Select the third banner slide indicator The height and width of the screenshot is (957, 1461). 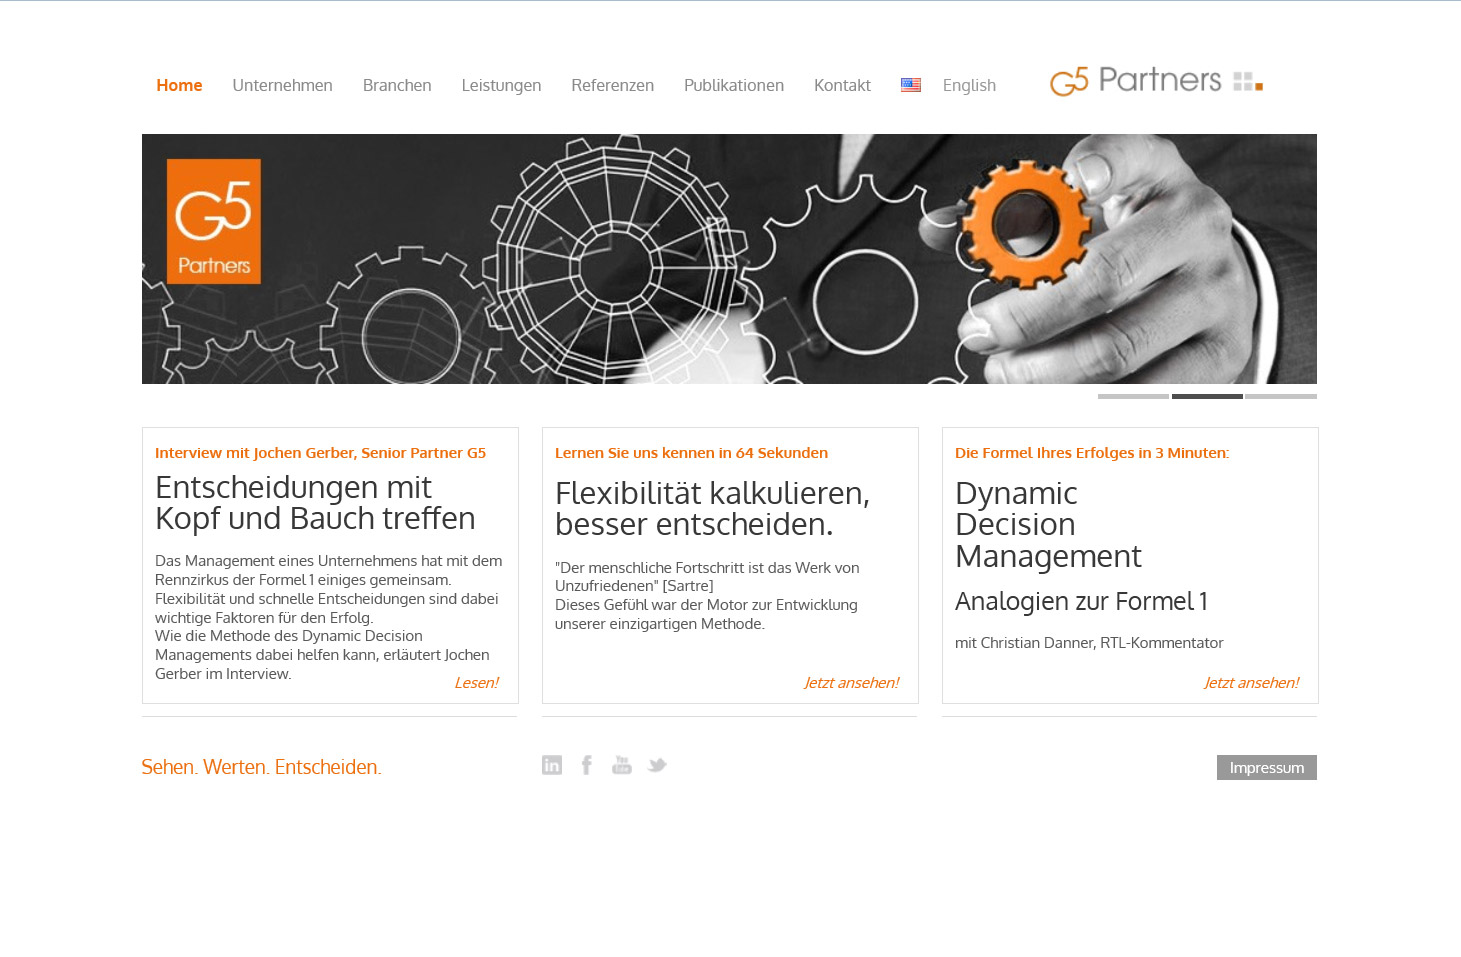click(1281, 396)
